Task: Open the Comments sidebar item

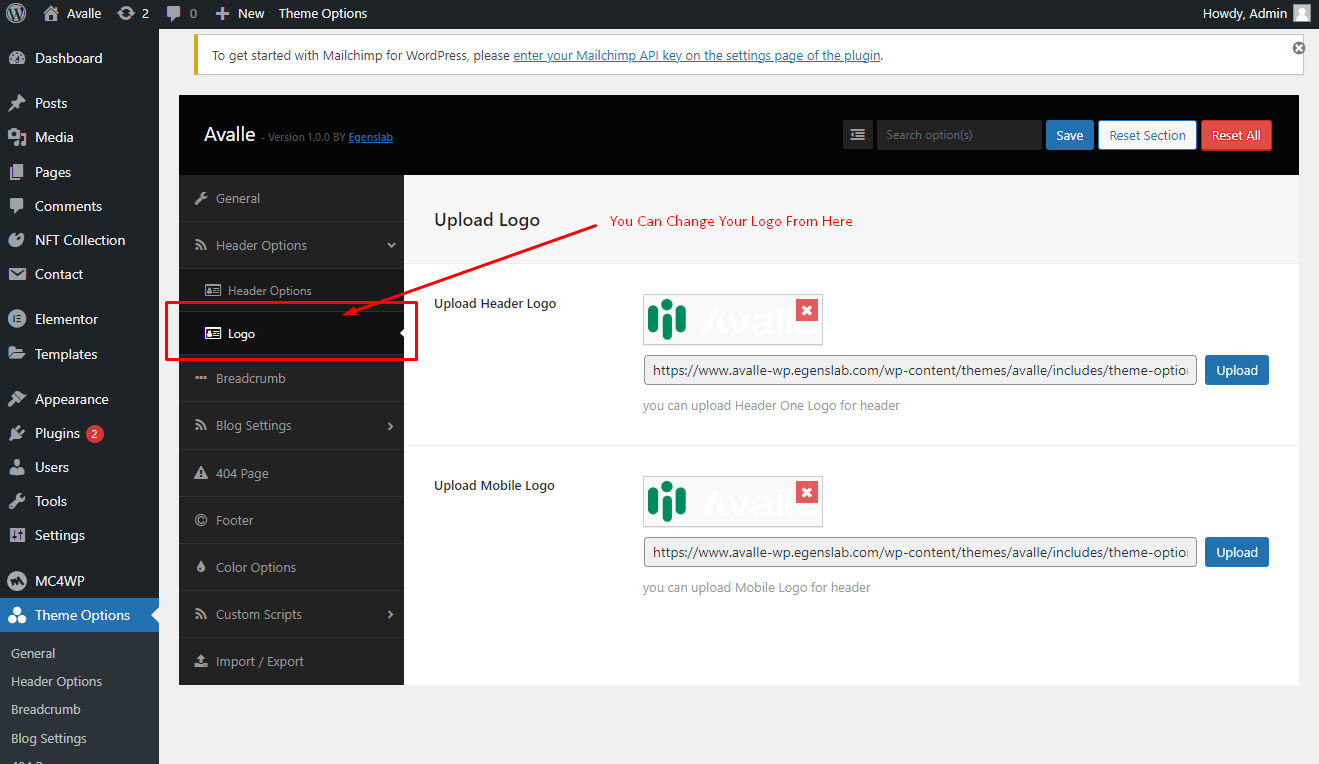Action: click(79, 206)
